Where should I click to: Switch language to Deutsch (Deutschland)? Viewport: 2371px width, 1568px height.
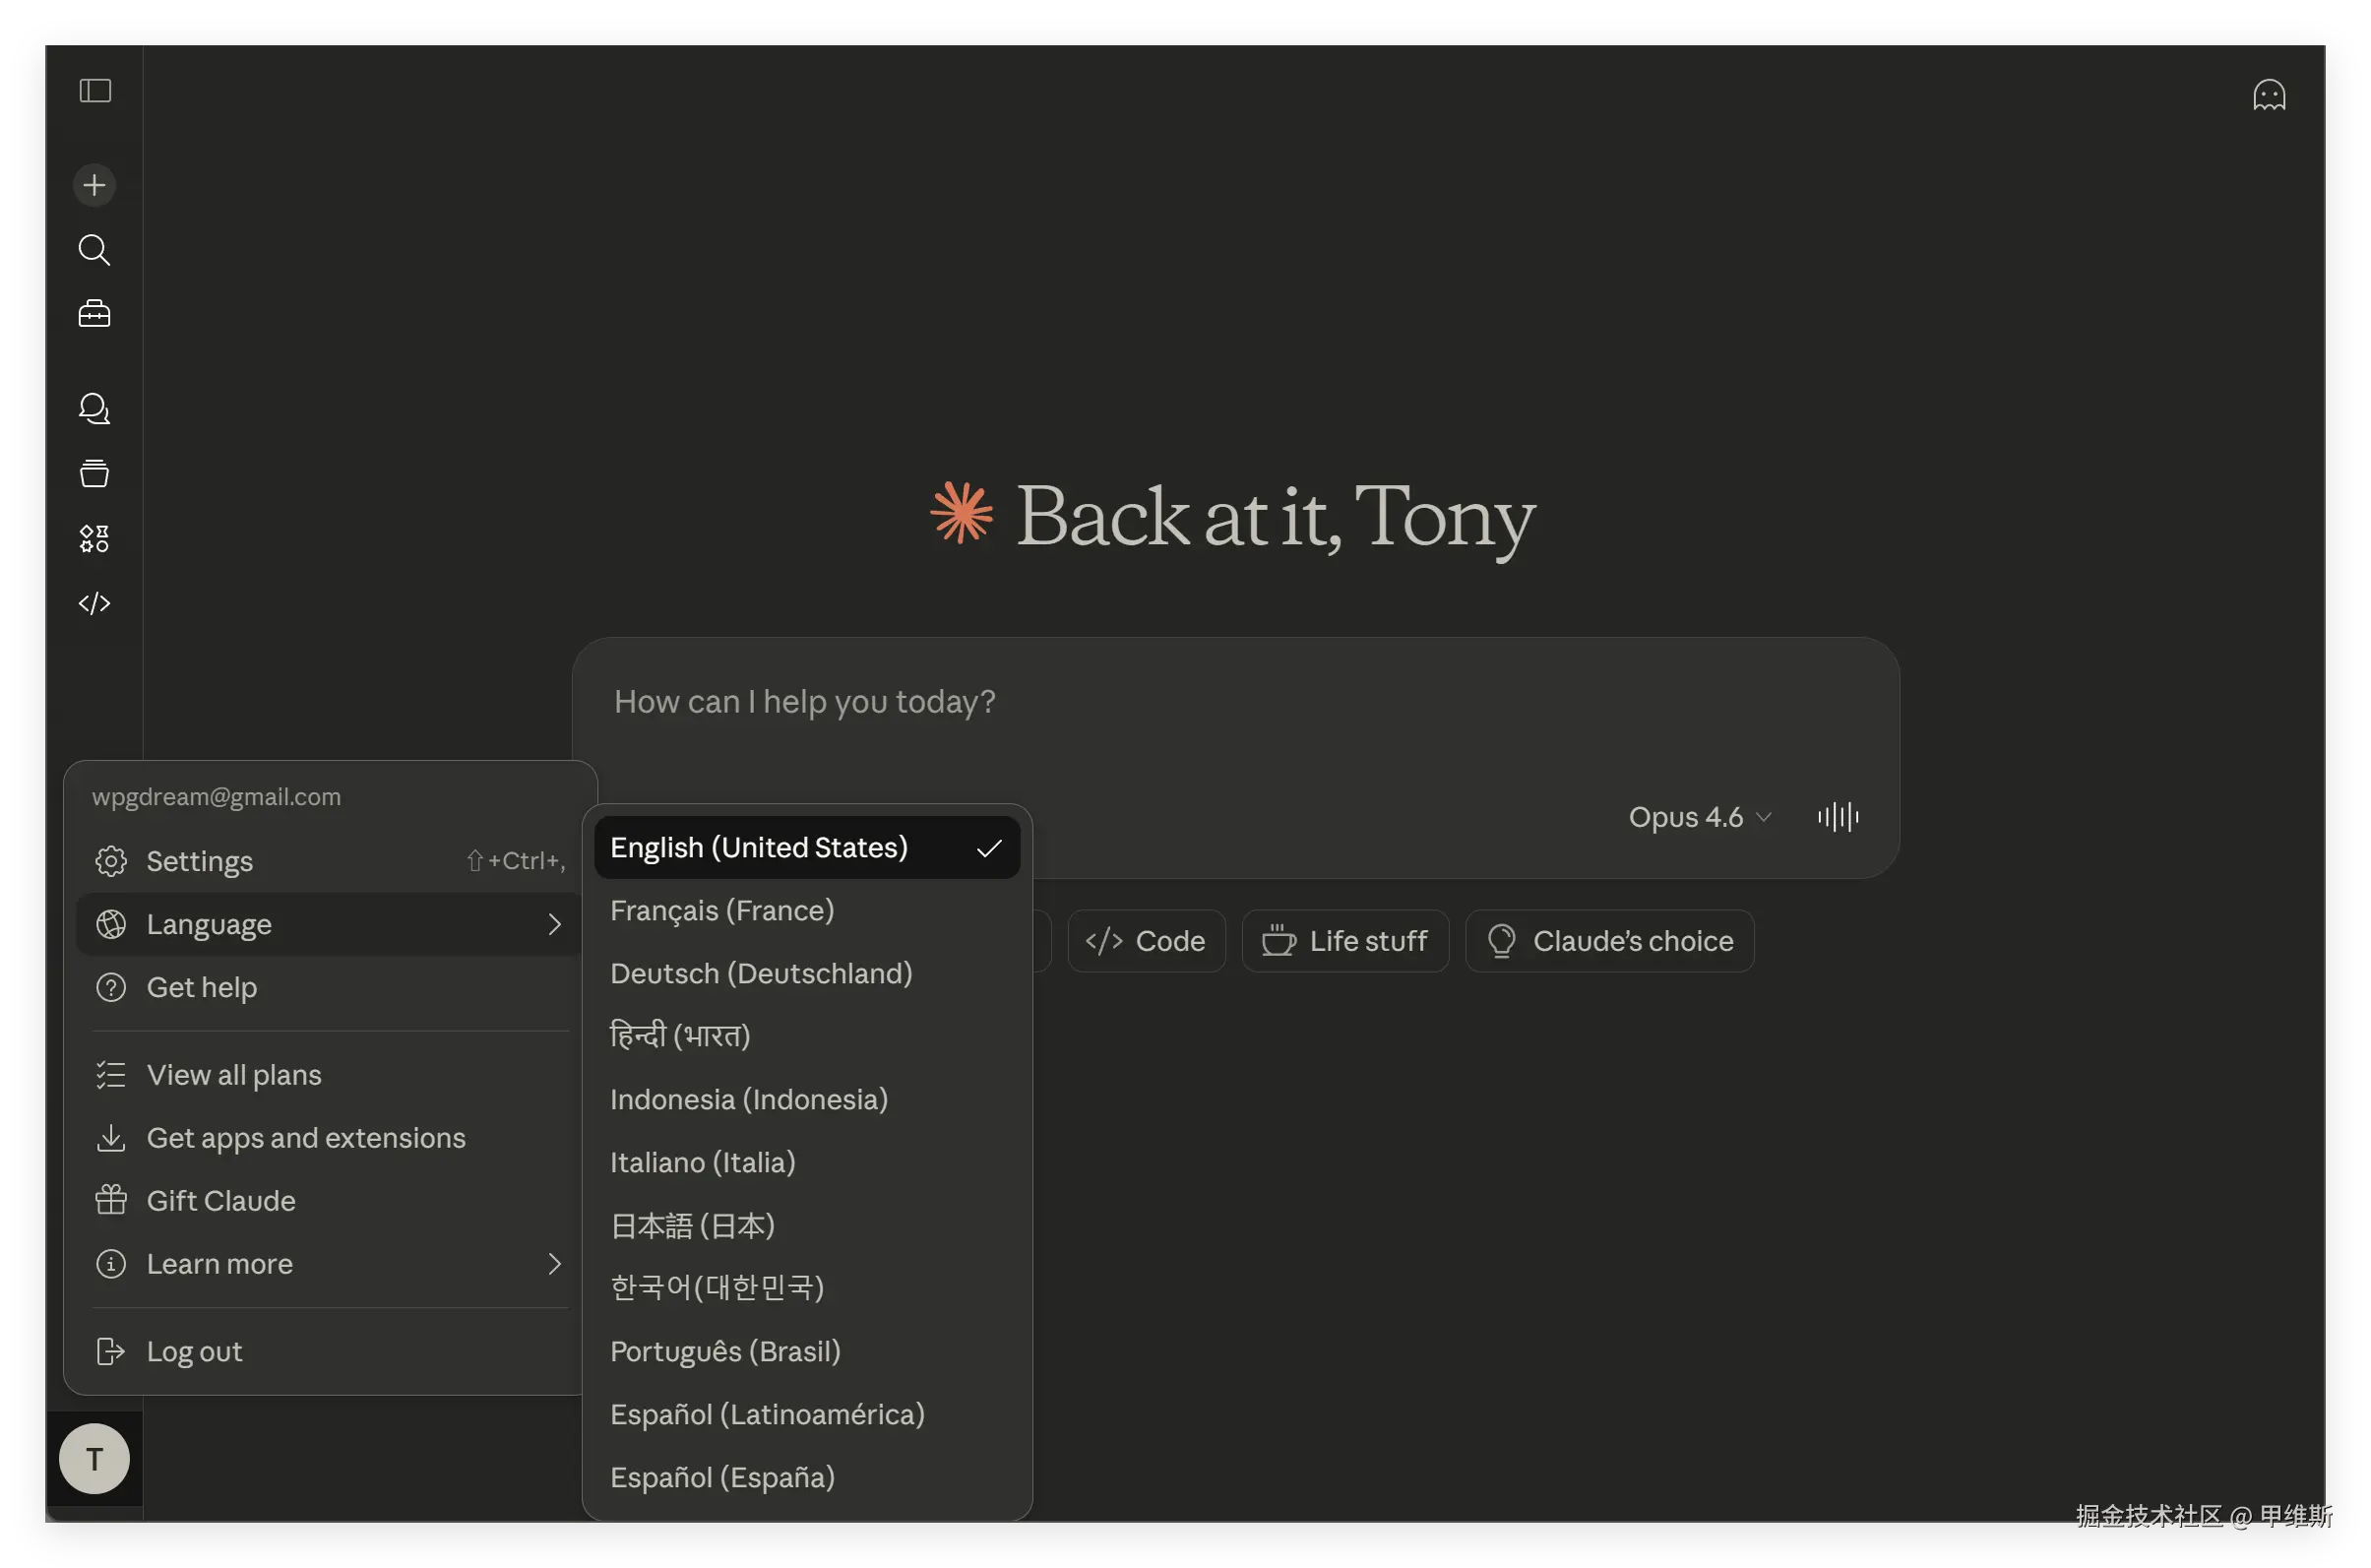point(761,974)
